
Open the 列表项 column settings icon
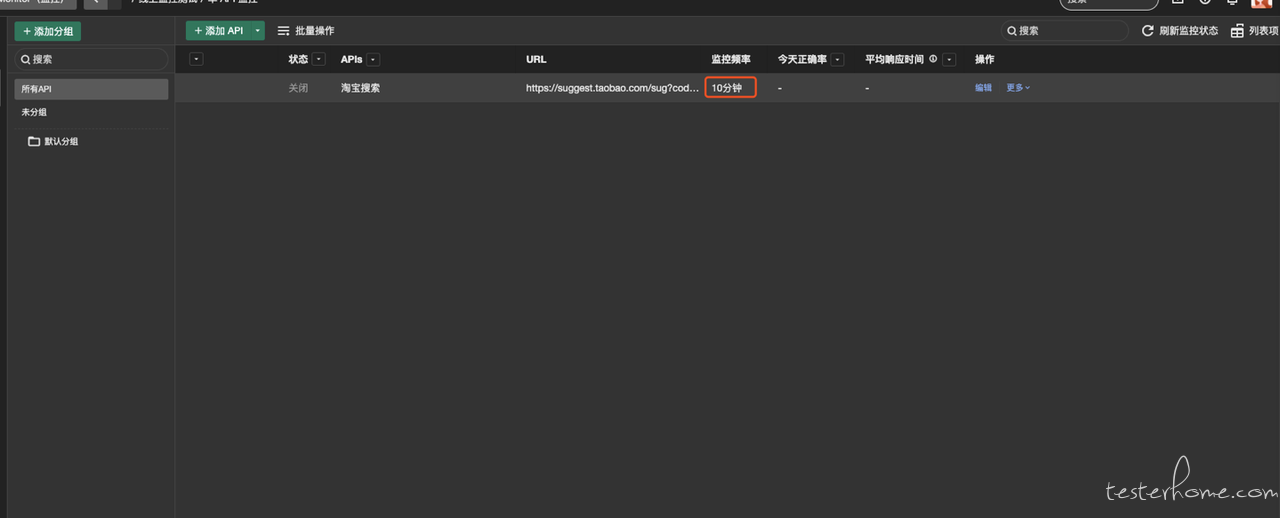pos(1237,31)
